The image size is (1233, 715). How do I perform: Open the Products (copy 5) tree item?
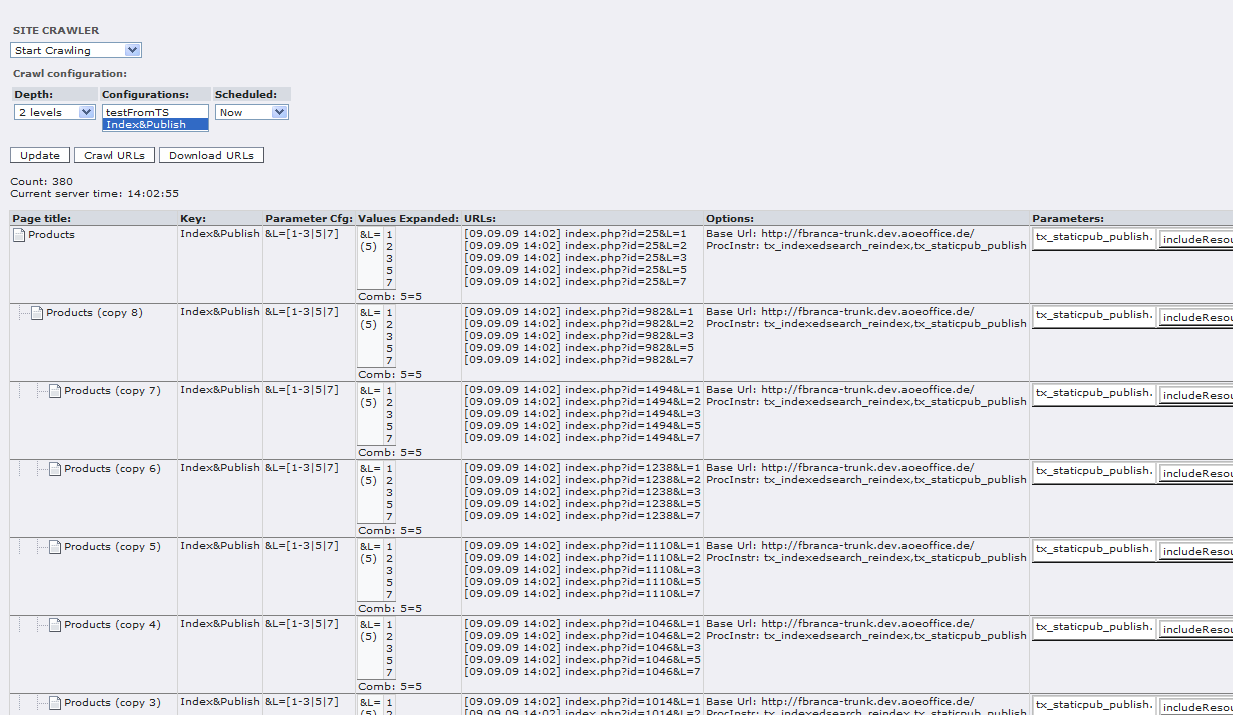click(112, 547)
